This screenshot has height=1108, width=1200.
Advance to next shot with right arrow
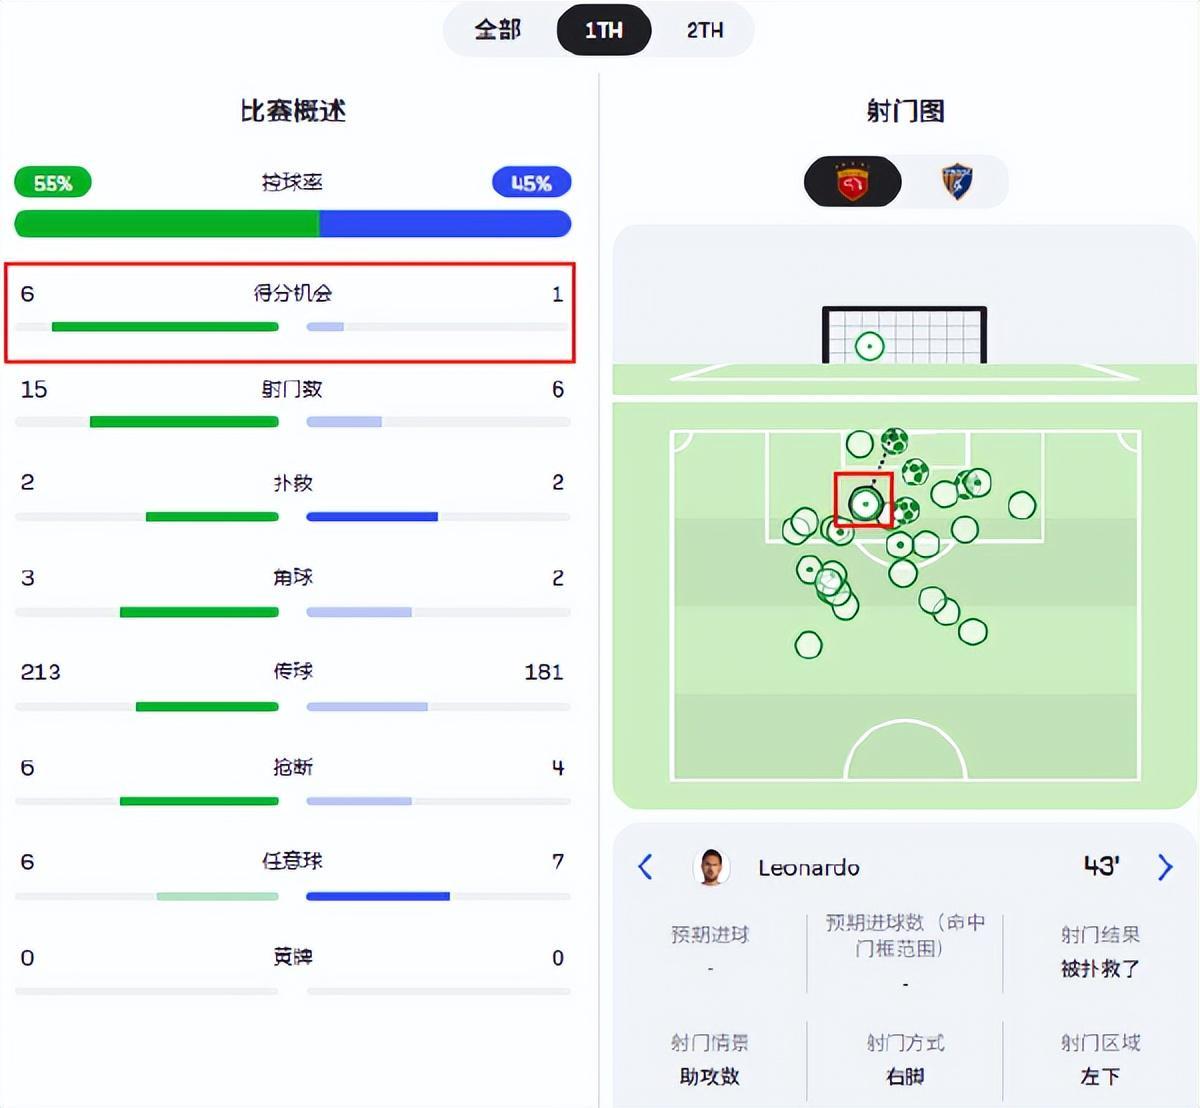click(1164, 867)
